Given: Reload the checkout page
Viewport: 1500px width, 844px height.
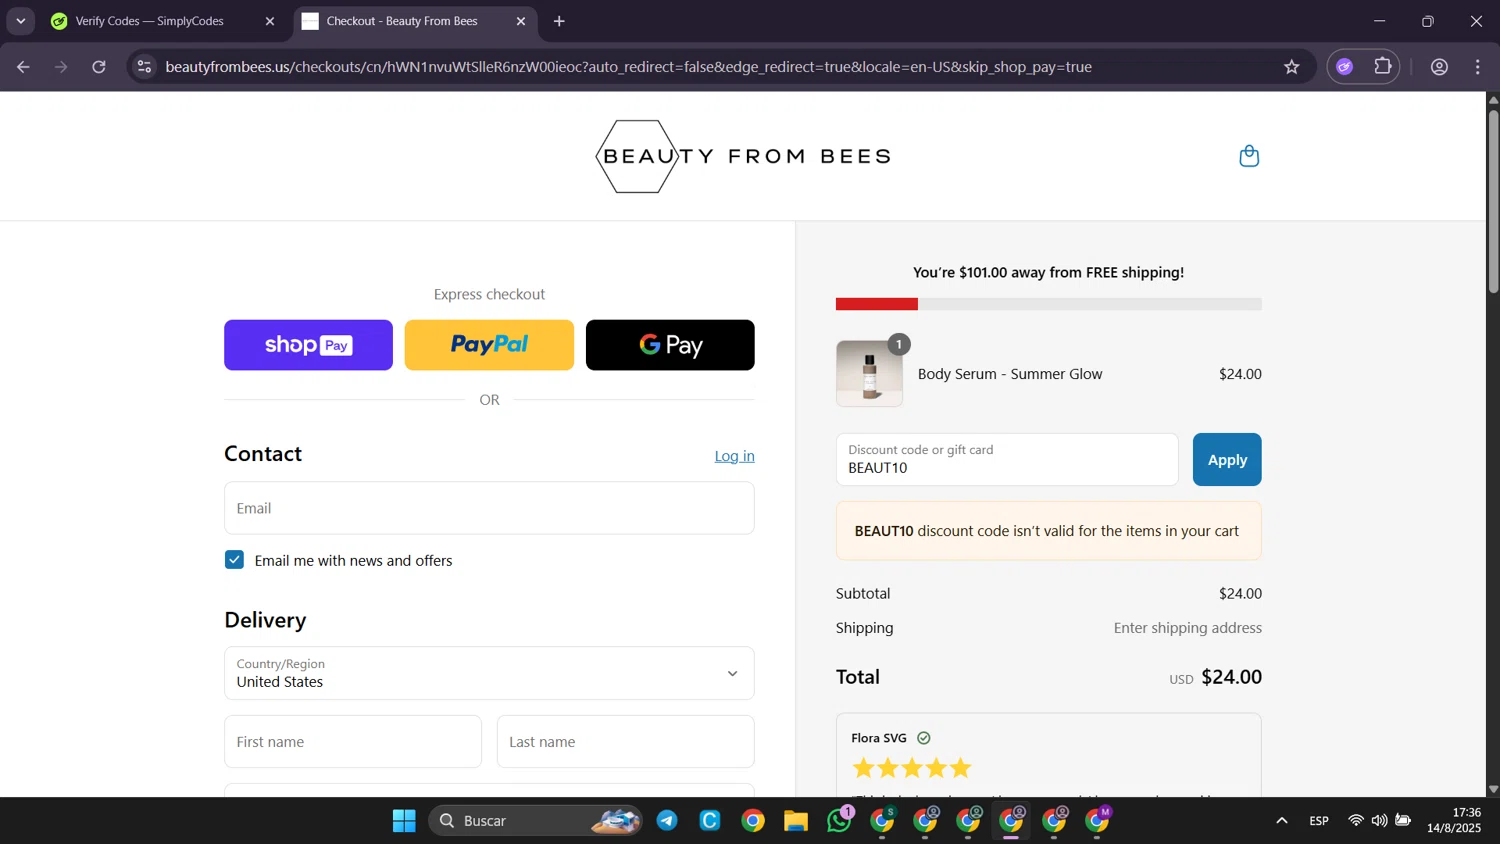Looking at the screenshot, I should [x=99, y=67].
